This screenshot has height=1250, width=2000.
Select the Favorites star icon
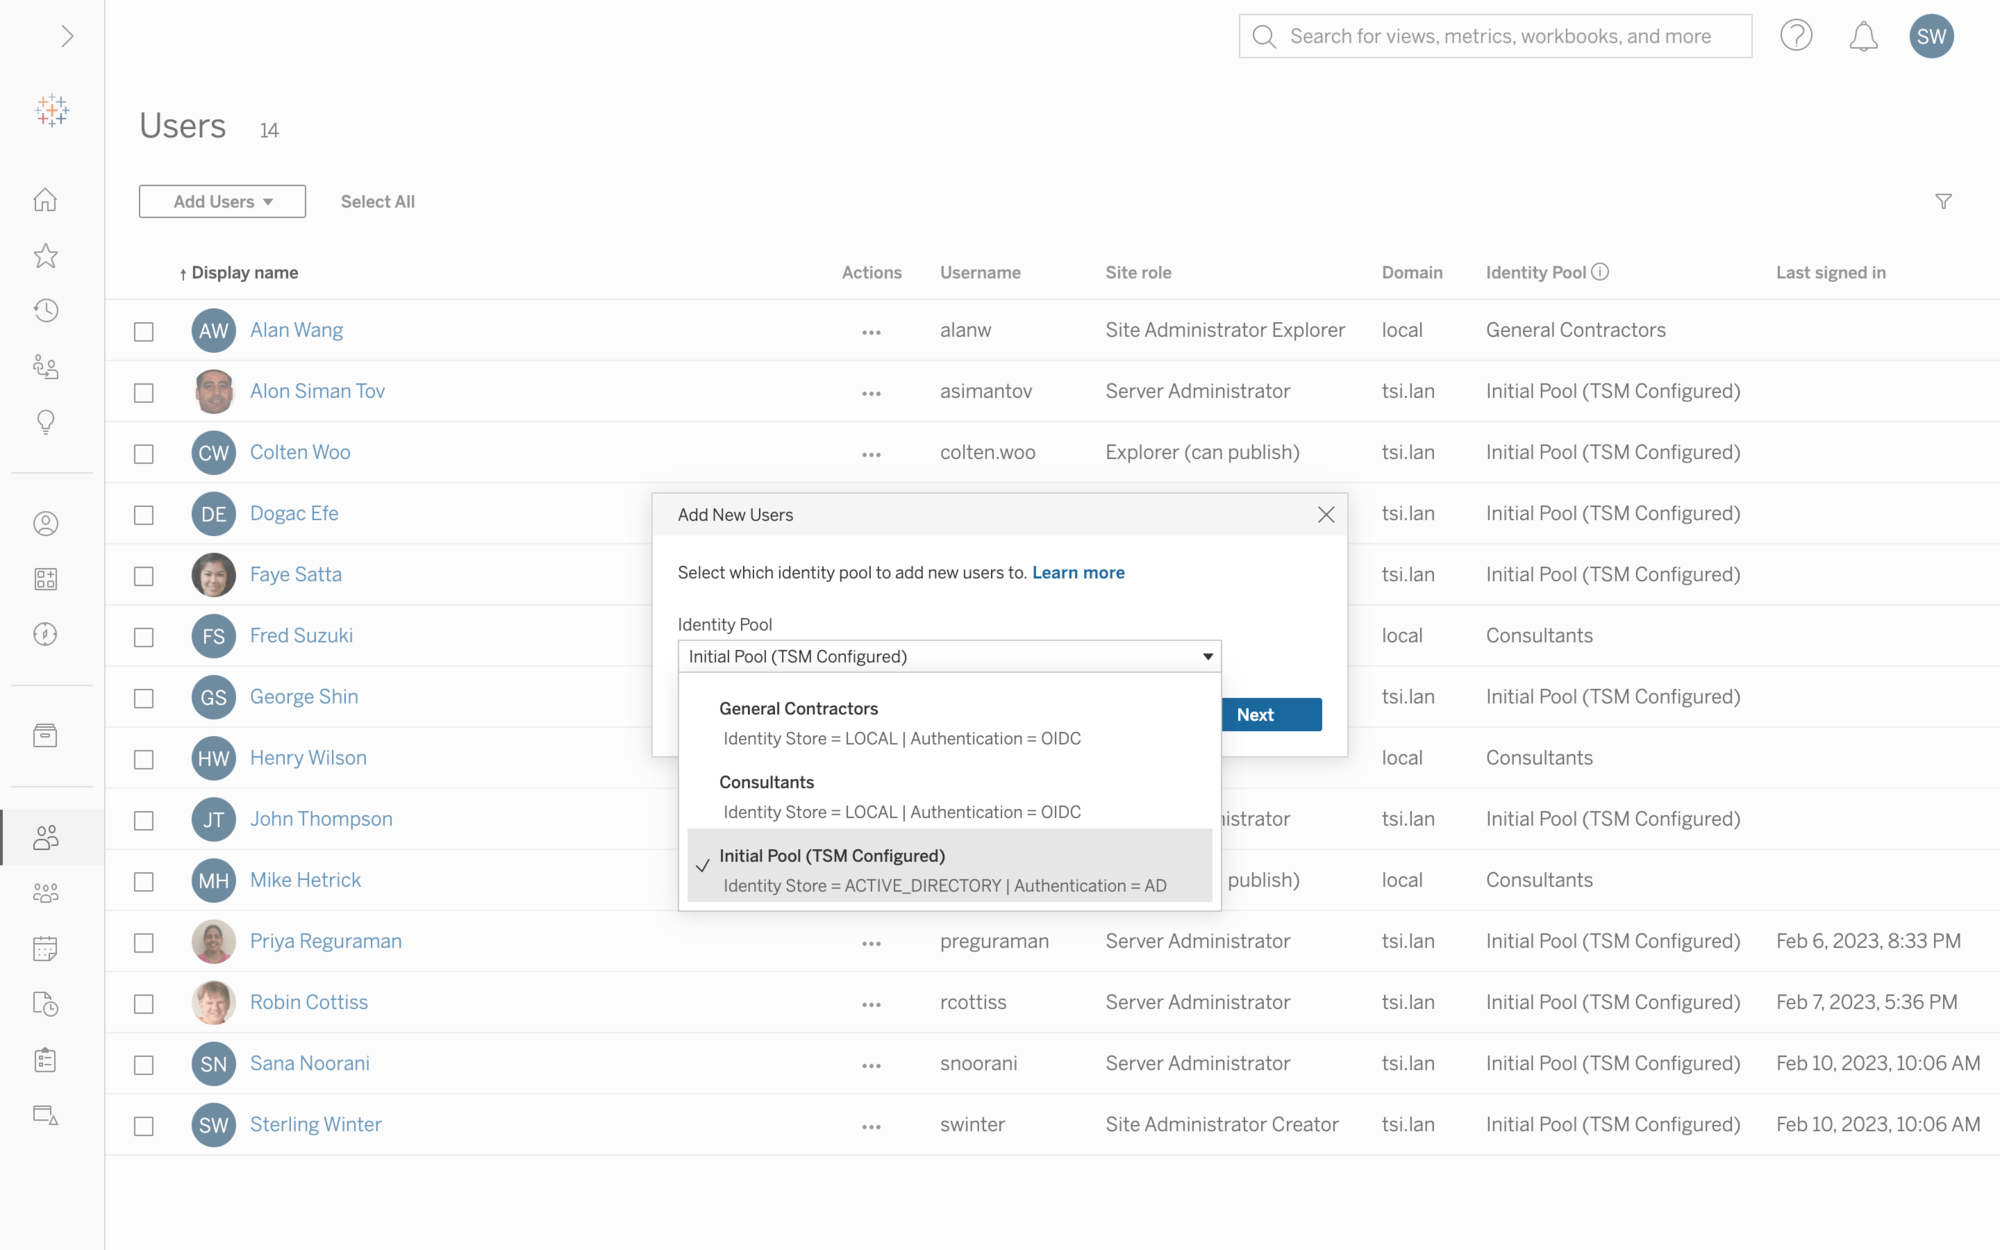tap(49, 255)
